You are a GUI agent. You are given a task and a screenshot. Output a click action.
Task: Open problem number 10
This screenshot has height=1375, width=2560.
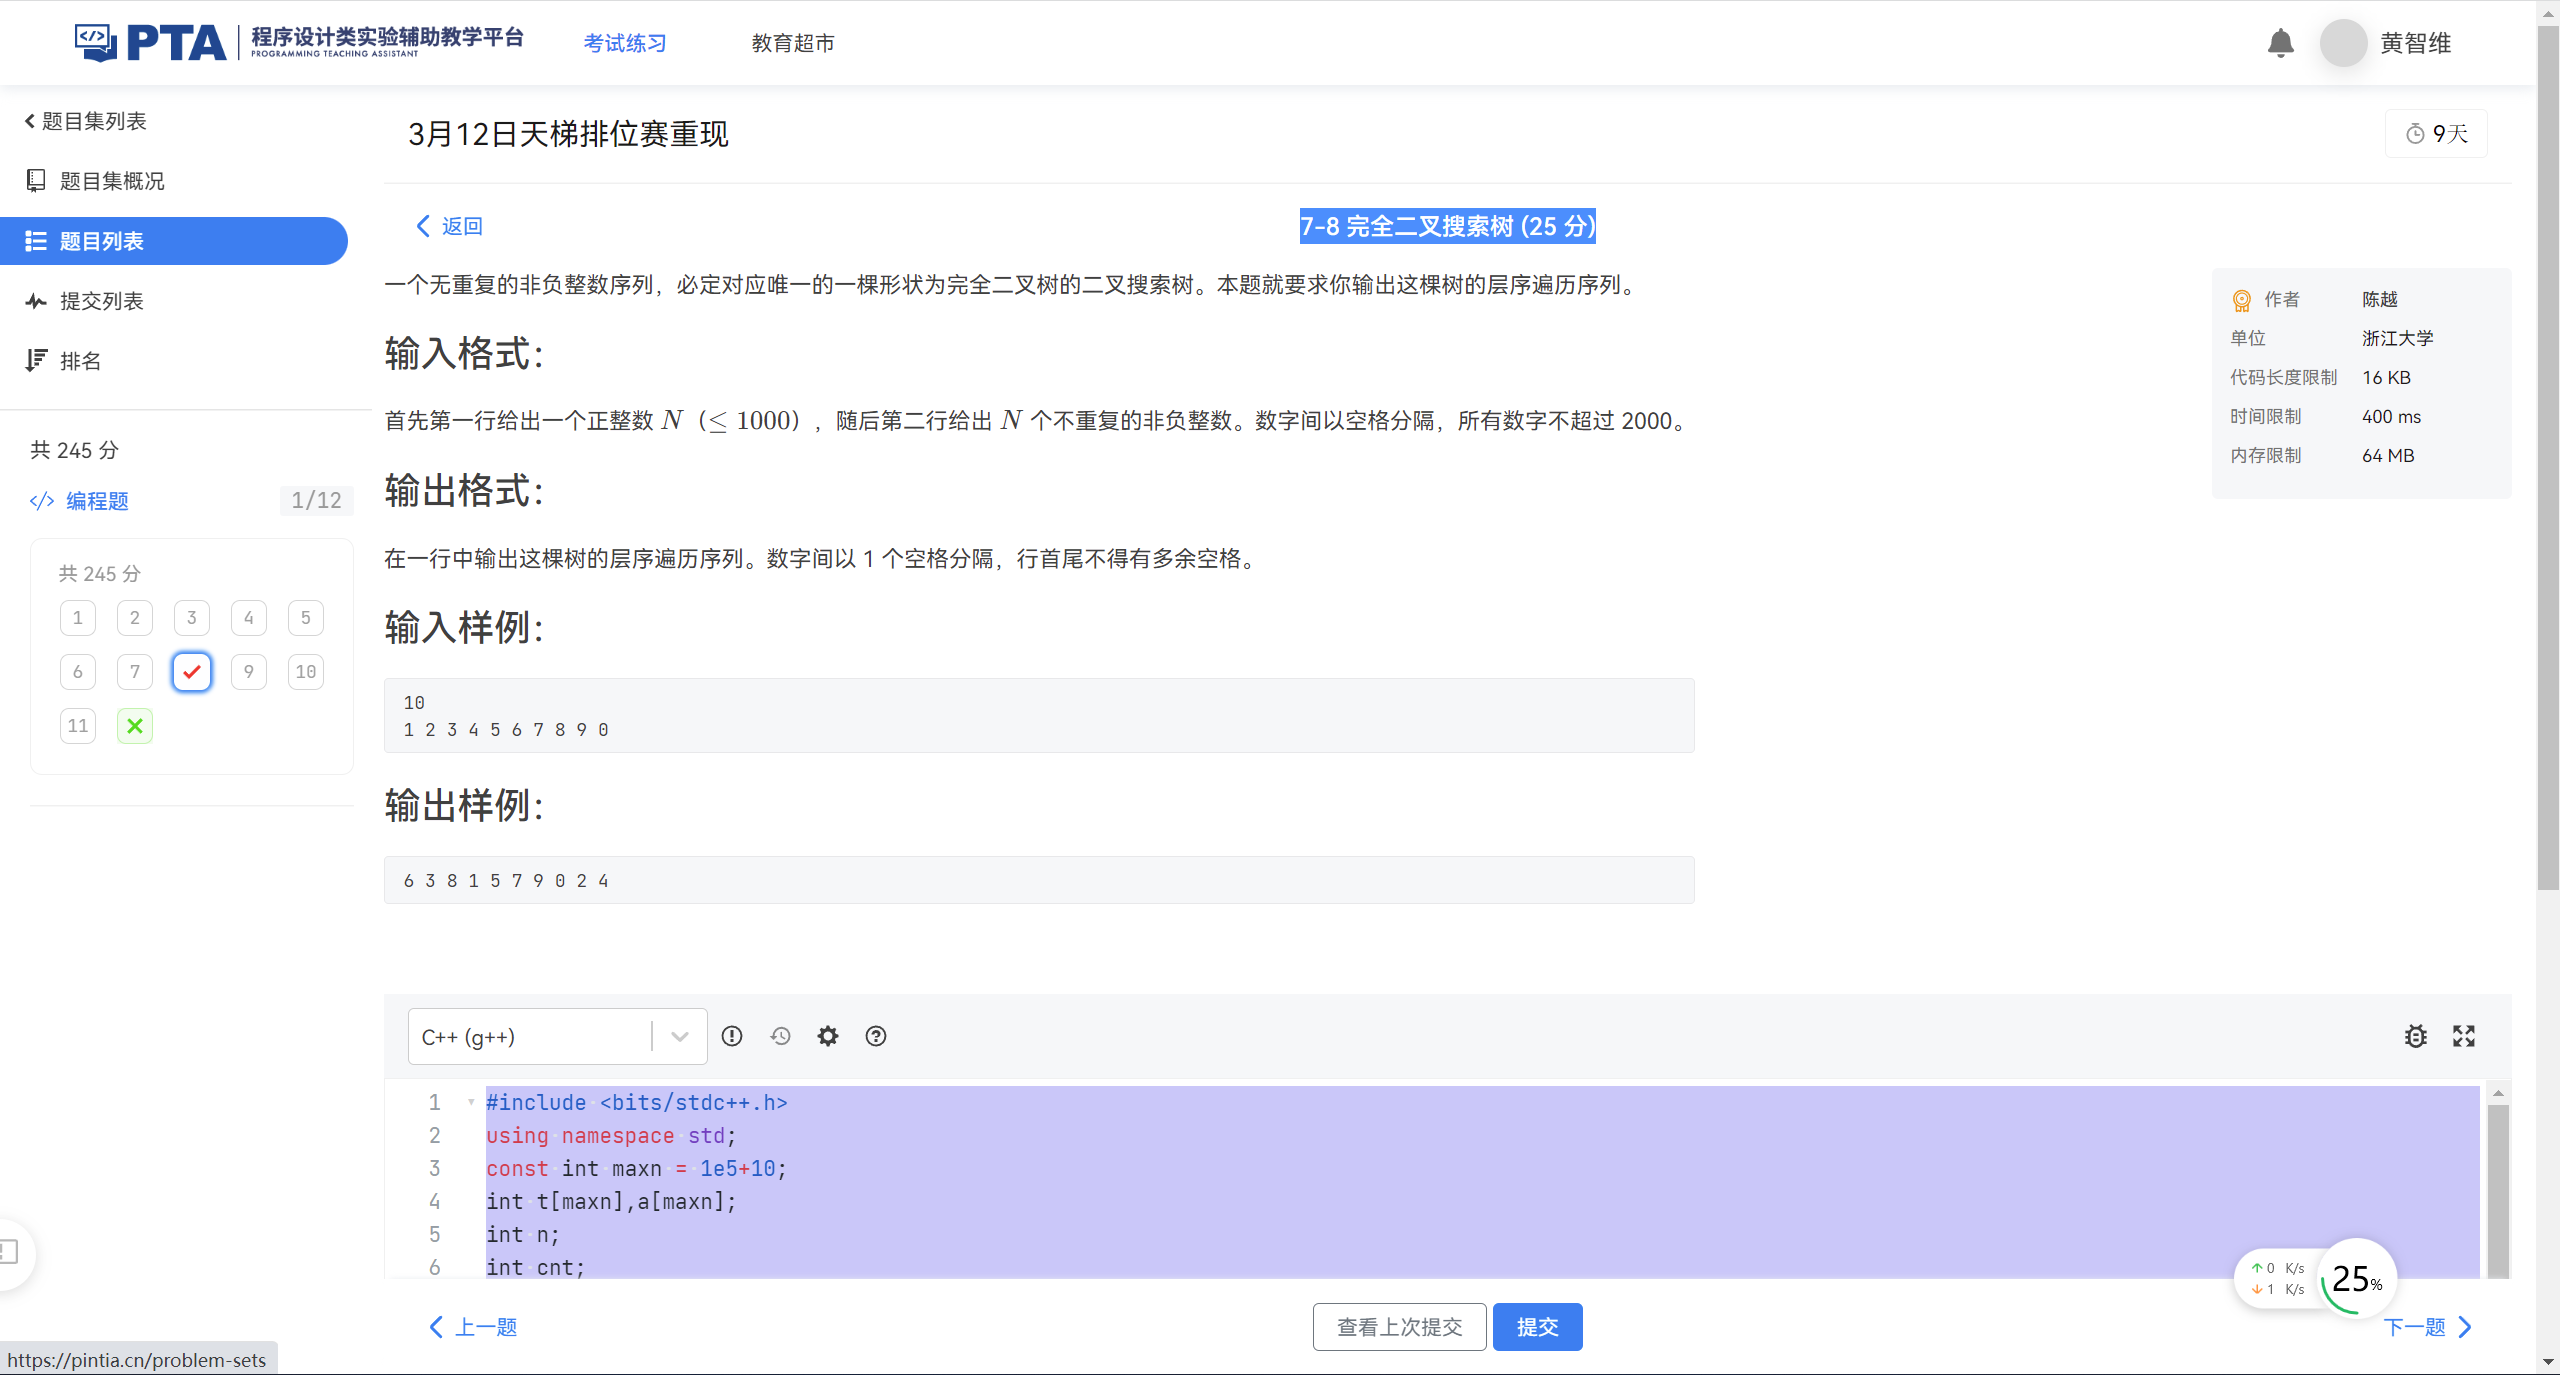[306, 672]
